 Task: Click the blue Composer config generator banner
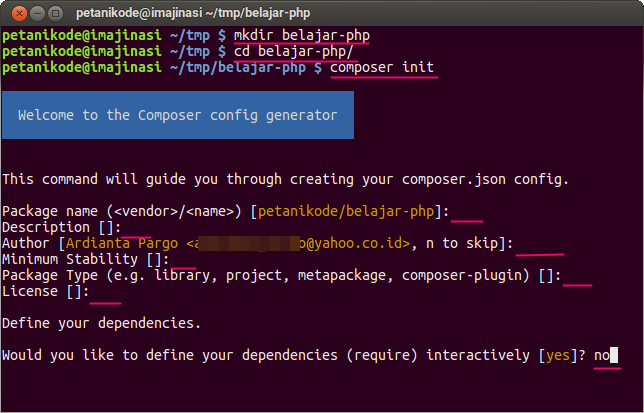178,115
